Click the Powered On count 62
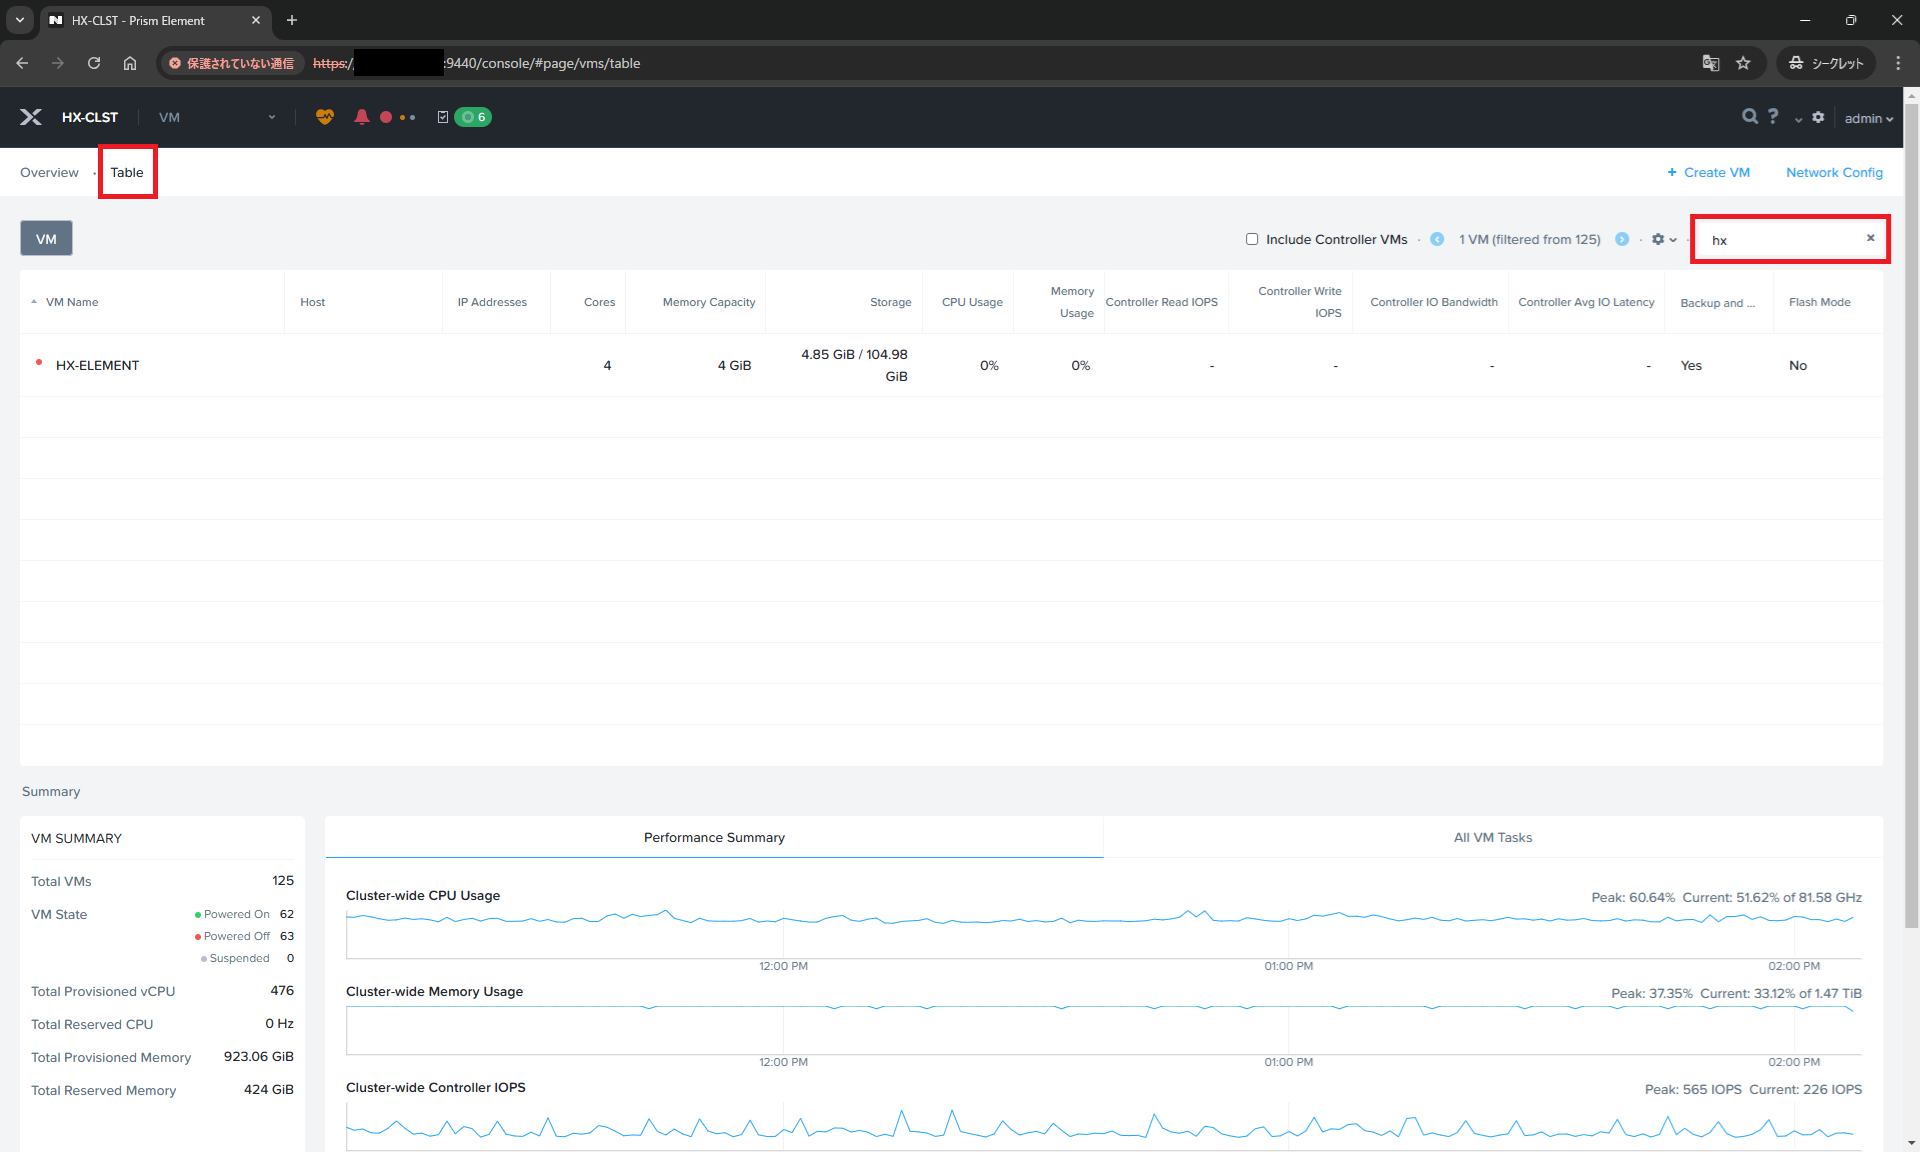This screenshot has height=1152, width=1920. click(287, 914)
